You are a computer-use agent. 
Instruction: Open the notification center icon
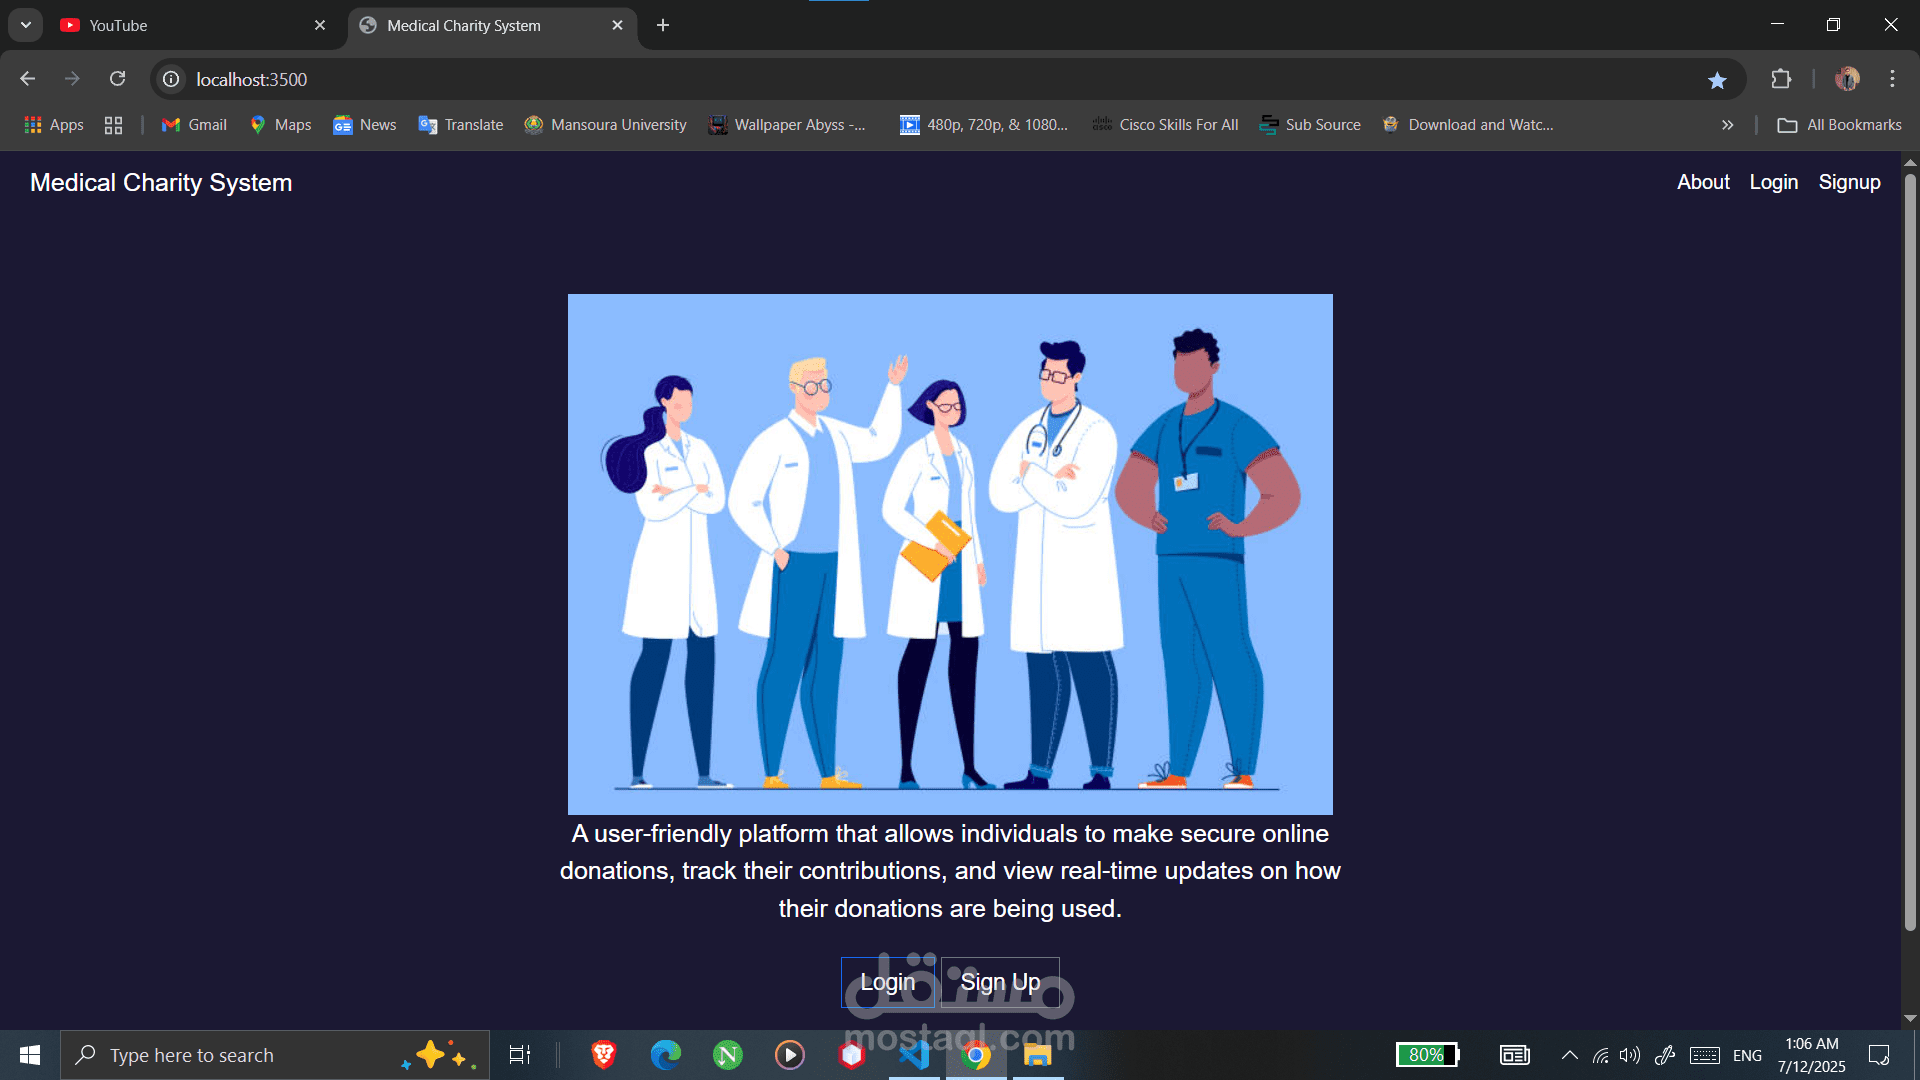[1879, 1055]
